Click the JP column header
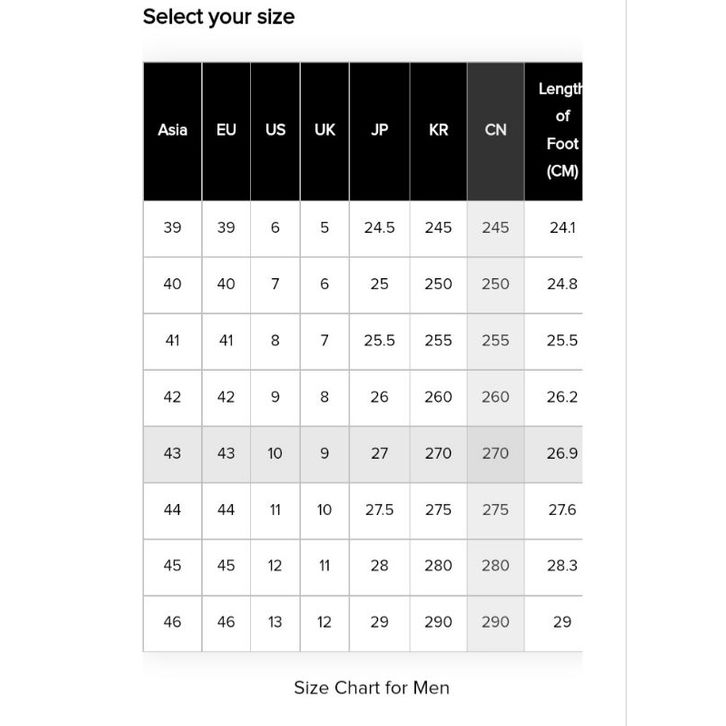The image size is (726, 726). 379,130
